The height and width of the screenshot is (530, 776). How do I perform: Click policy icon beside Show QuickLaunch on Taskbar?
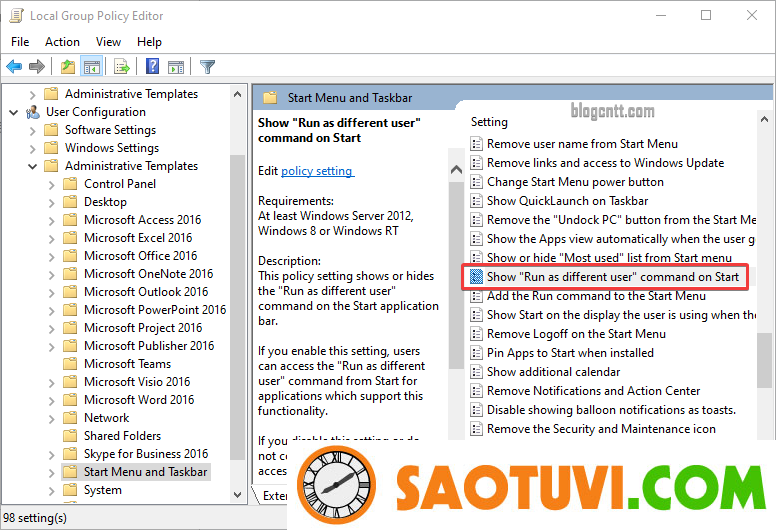tap(476, 201)
